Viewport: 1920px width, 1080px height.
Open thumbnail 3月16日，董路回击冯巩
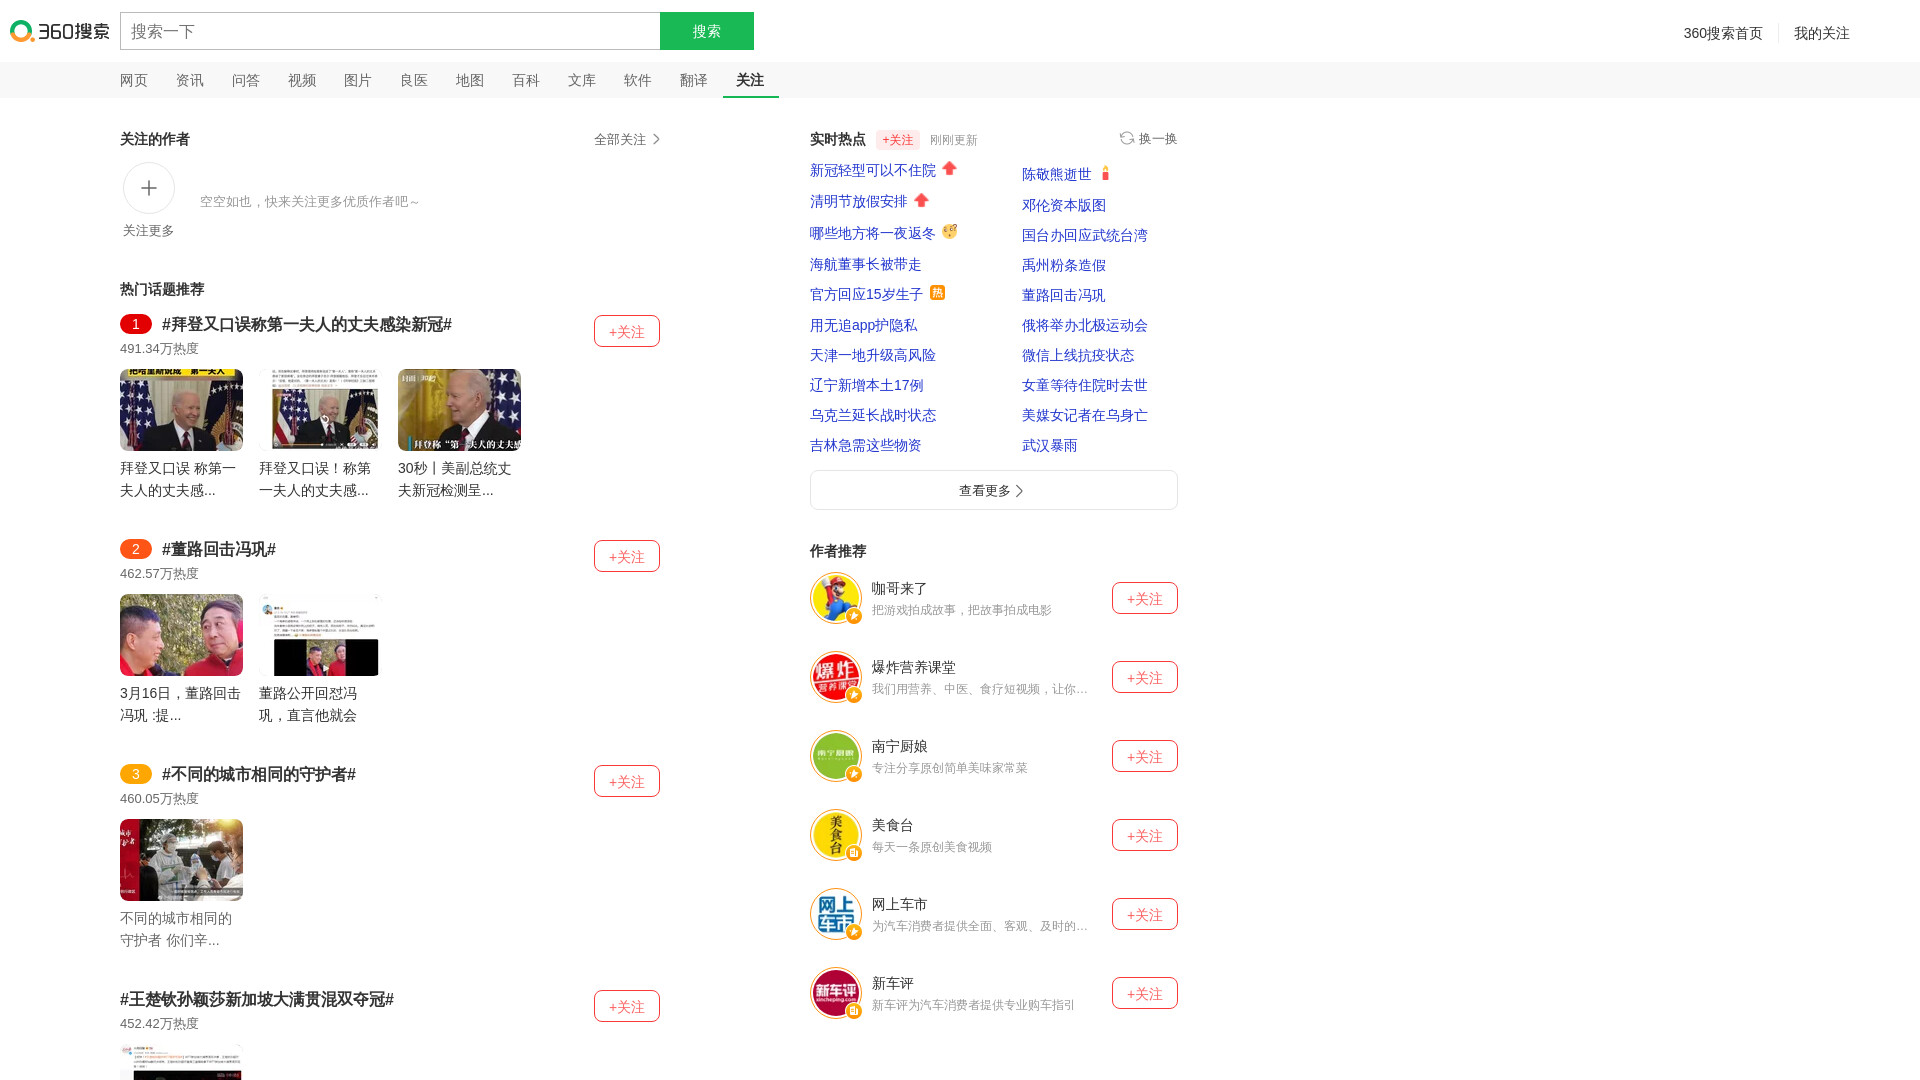(181, 635)
